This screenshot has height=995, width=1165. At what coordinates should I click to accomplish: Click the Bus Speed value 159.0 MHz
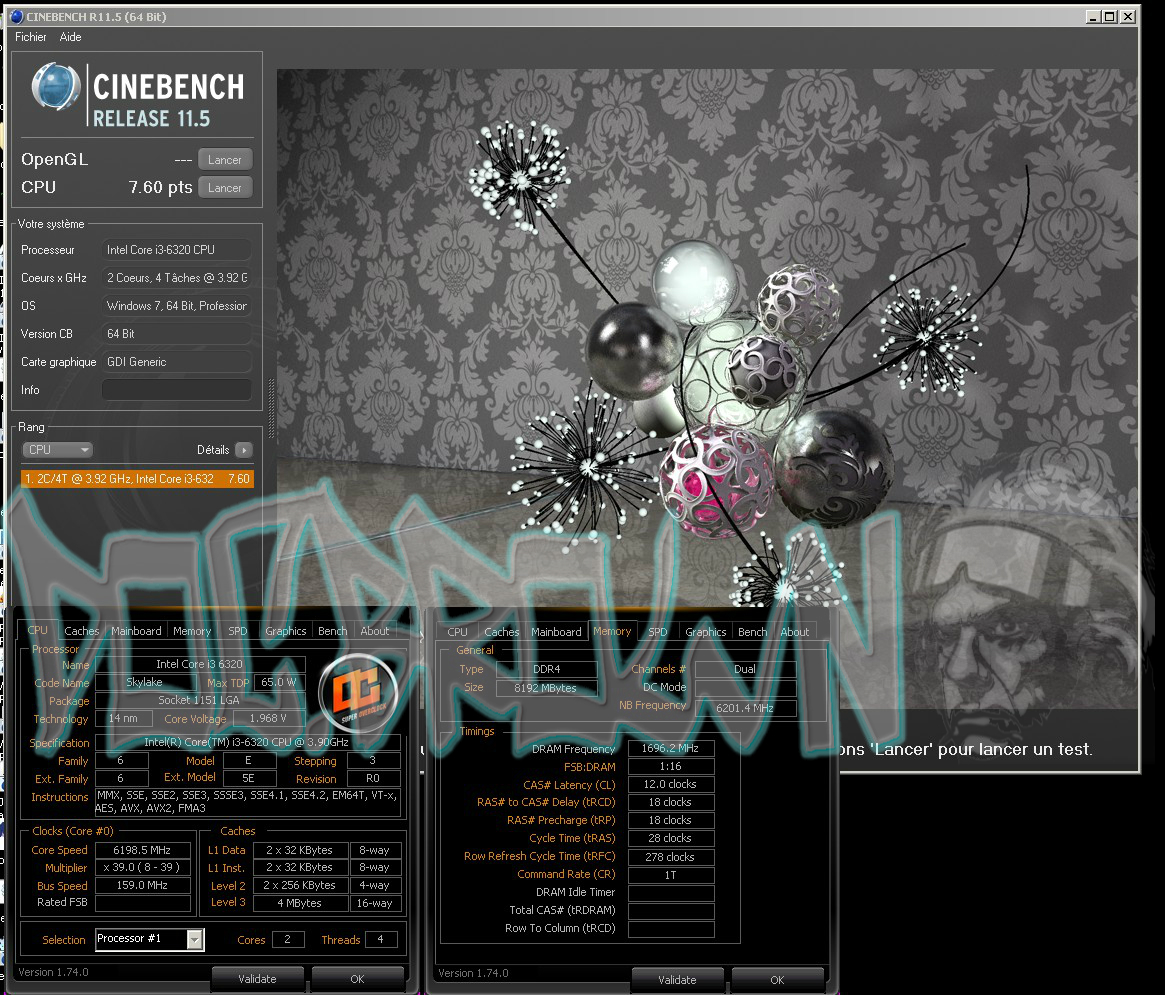click(x=142, y=885)
